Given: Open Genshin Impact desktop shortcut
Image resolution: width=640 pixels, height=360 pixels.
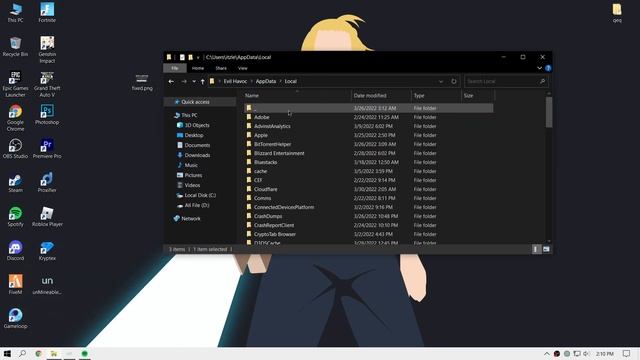Looking at the screenshot, I should [47, 49].
